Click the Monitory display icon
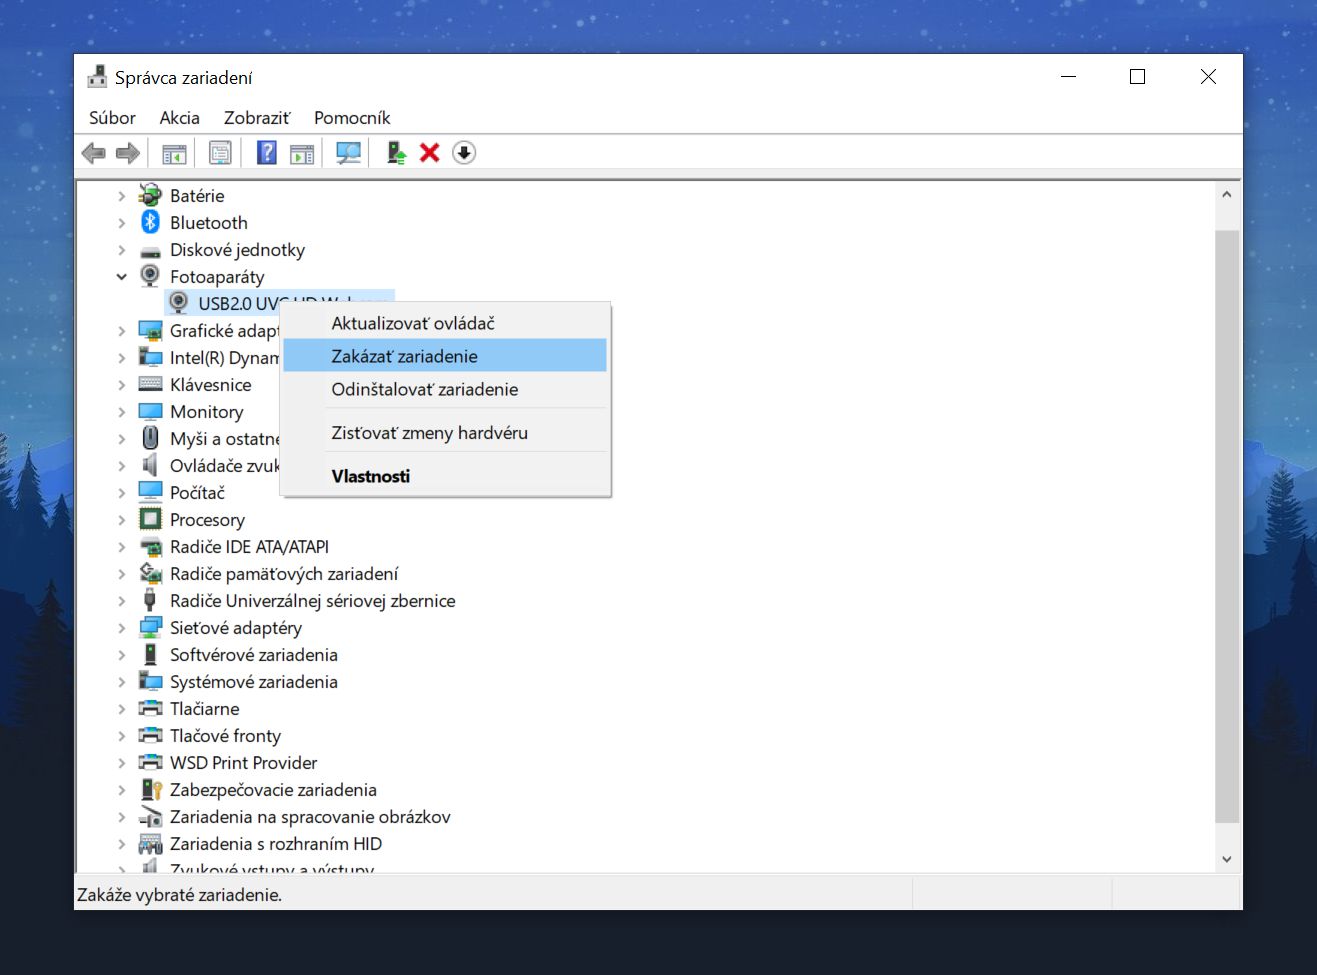Screen dimensions: 1317x975 coord(150,412)
